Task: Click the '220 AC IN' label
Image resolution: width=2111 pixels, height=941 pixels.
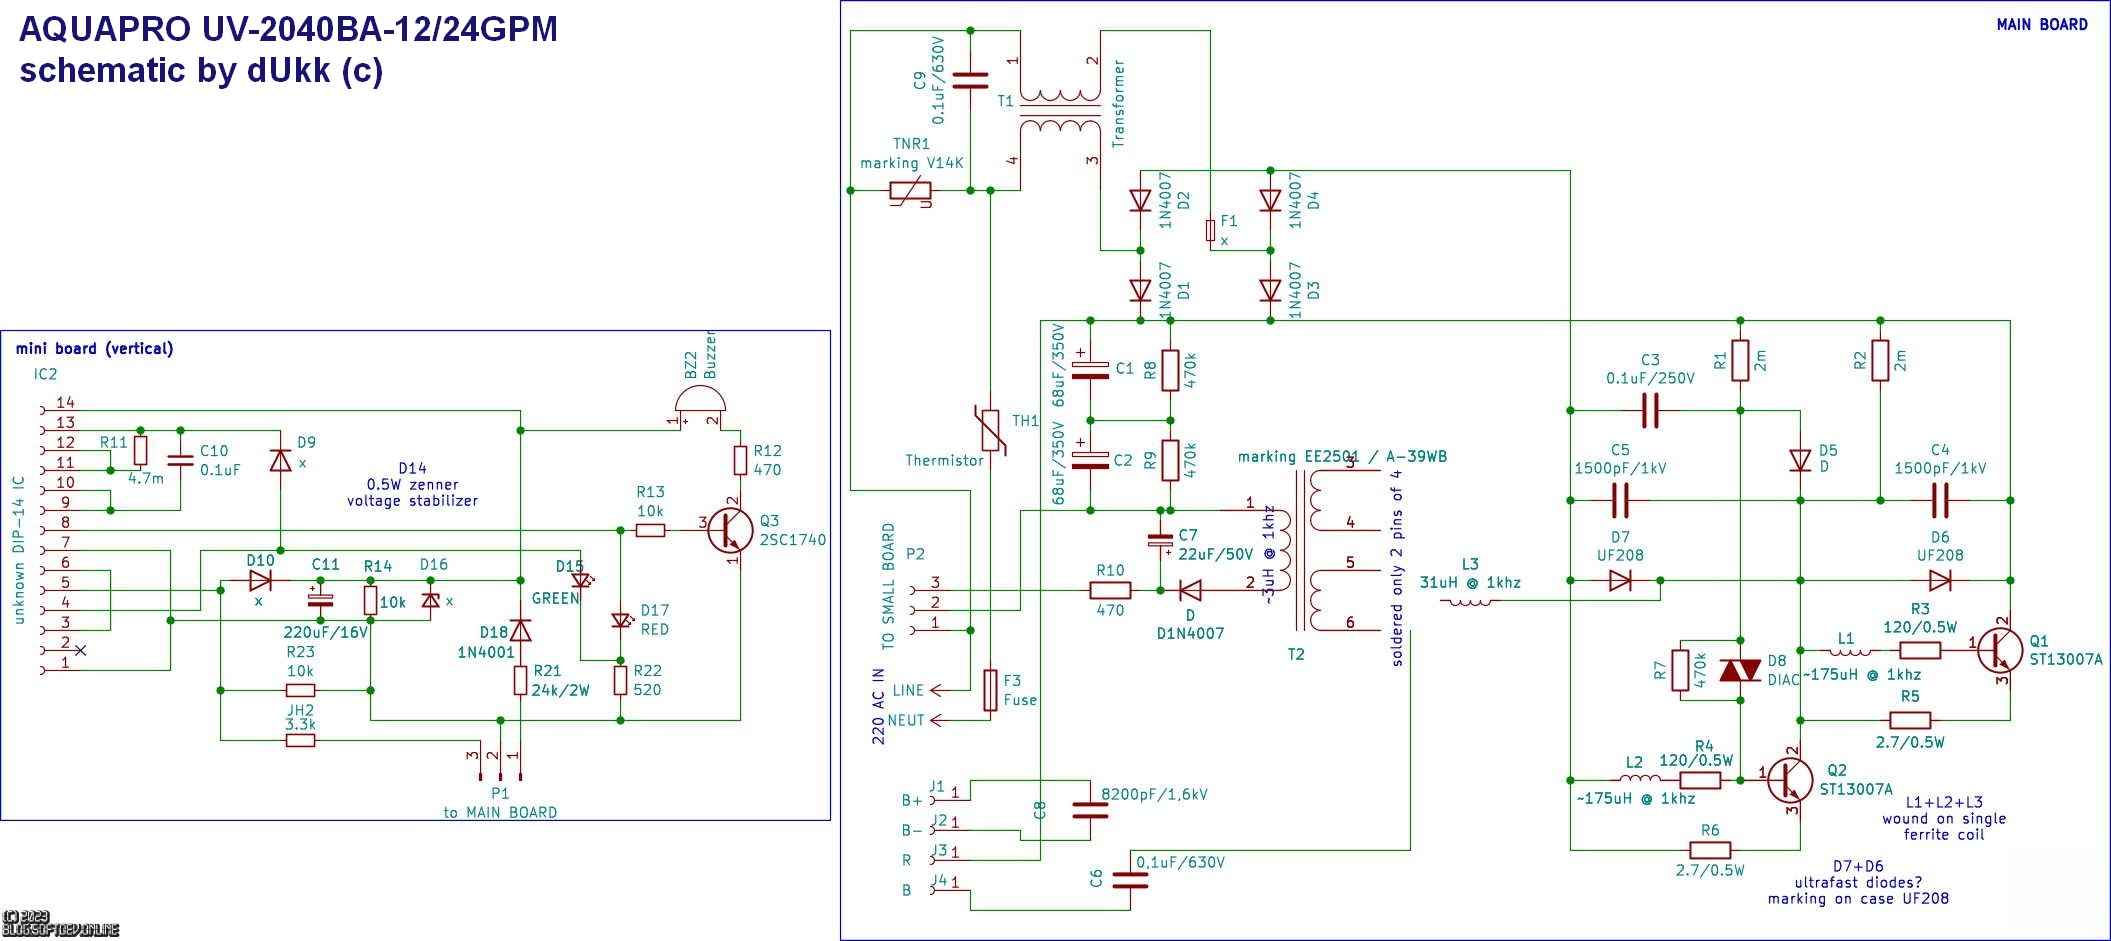Action: pos(878,706)
